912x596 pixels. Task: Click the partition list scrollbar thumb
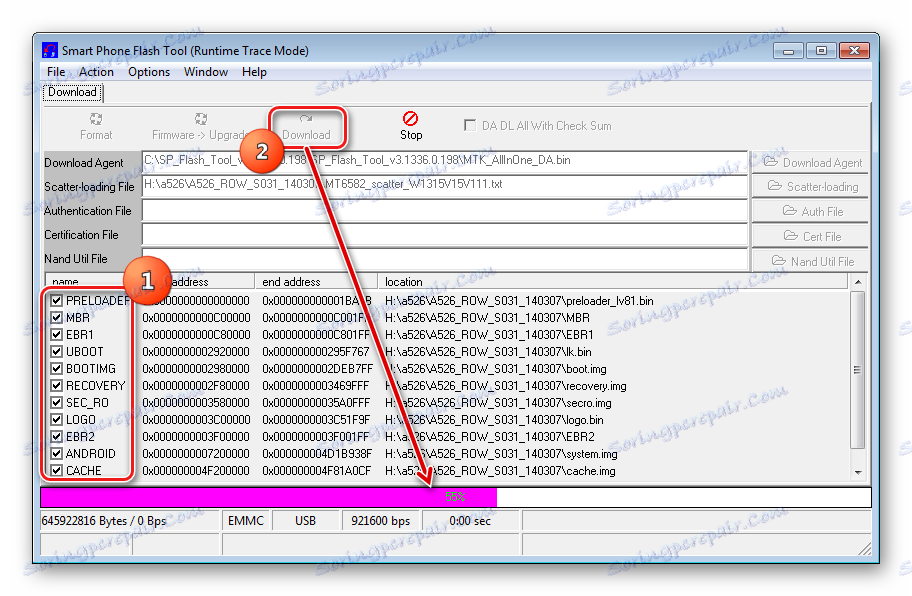[857, 370]
